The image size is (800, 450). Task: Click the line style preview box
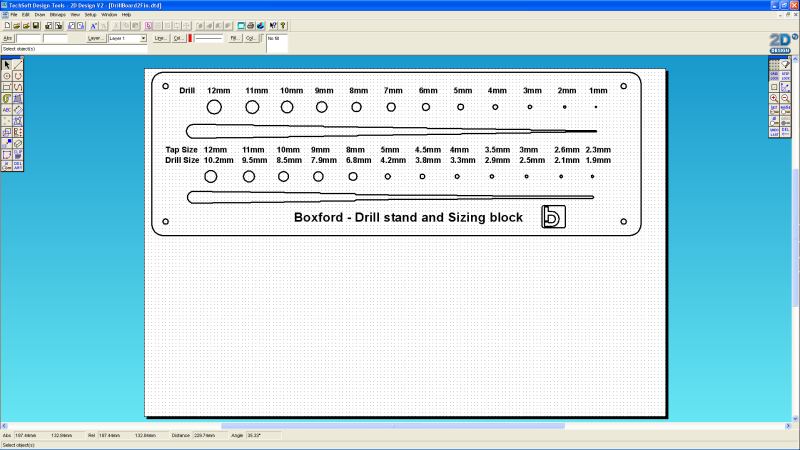(209, 38)
